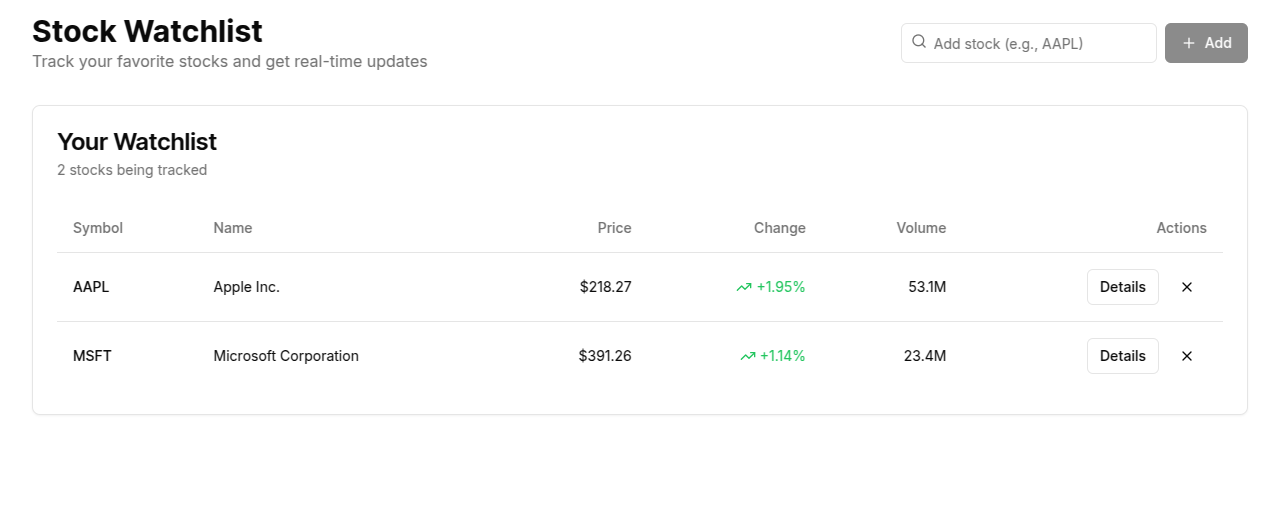
Task: Remove MSFT using its X icon
Action: [1187, 356]
